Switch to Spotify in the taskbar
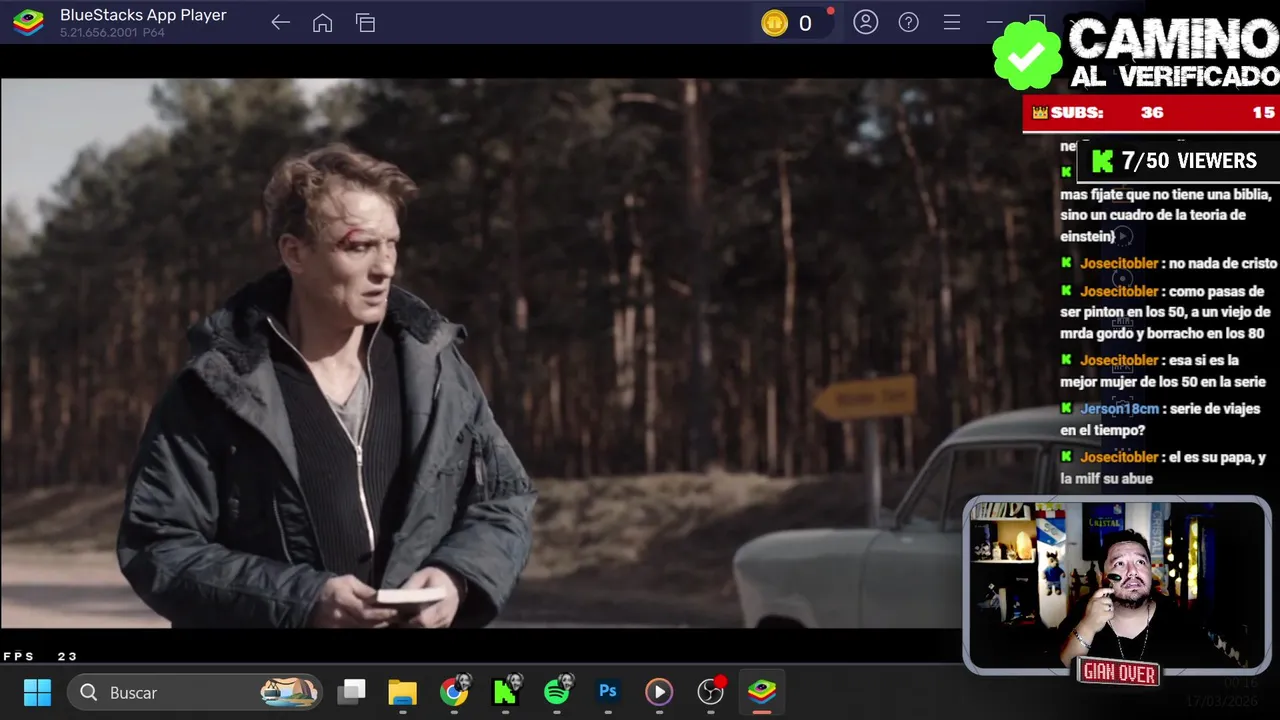Image resolution: width=1280 pixels, height=720 pixels. [557, 692]
